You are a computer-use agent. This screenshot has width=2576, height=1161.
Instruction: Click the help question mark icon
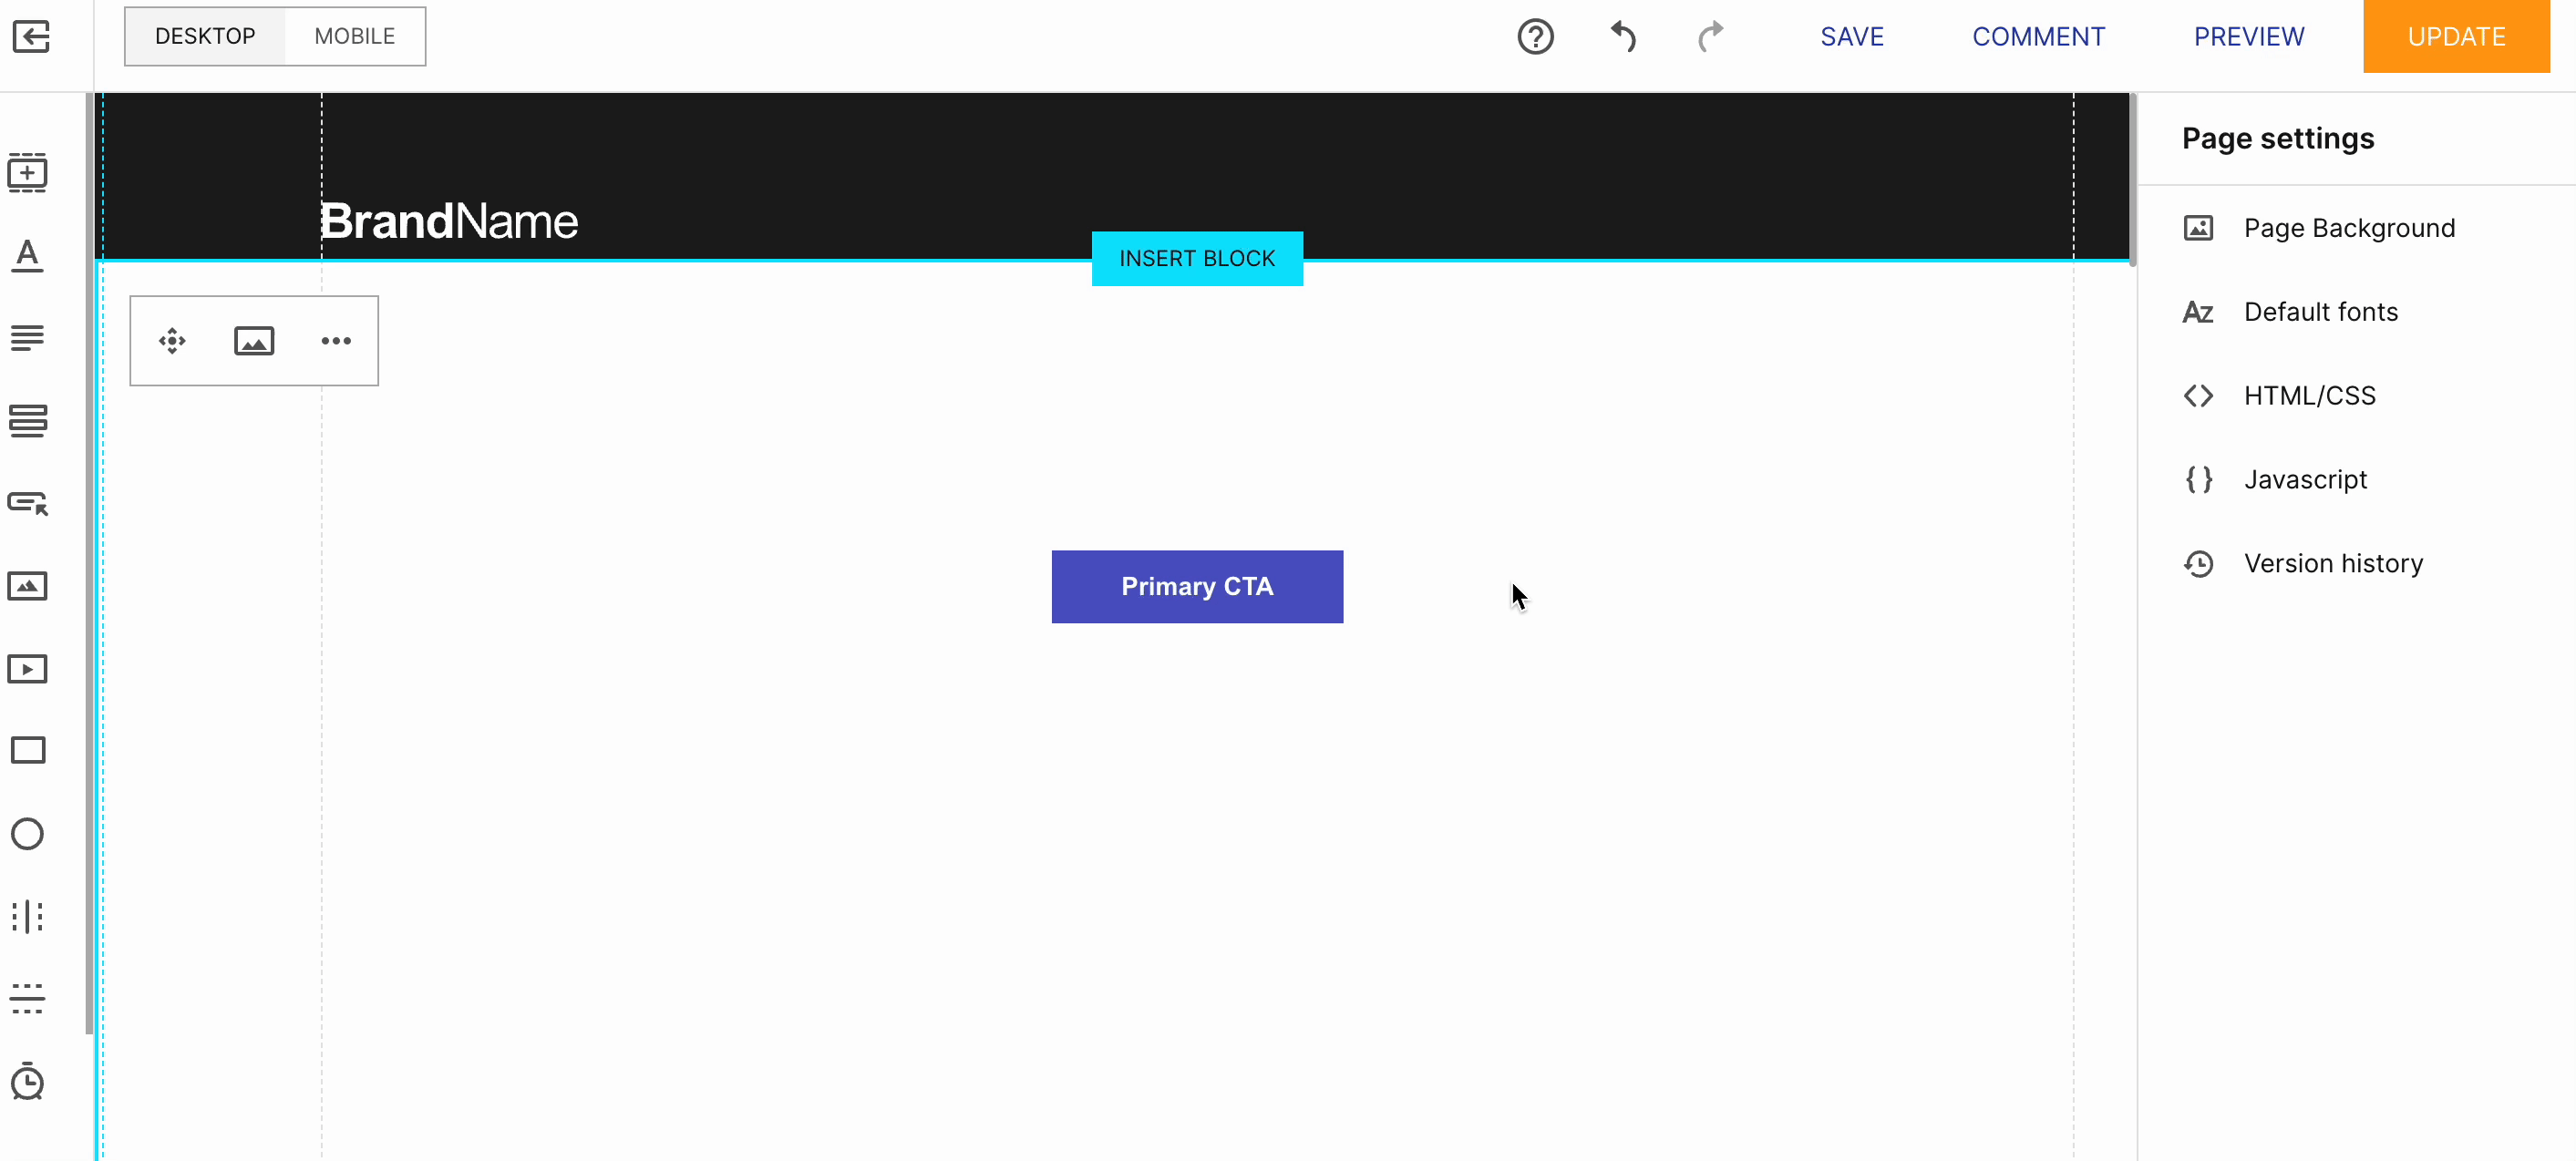tap(1534, 36)
